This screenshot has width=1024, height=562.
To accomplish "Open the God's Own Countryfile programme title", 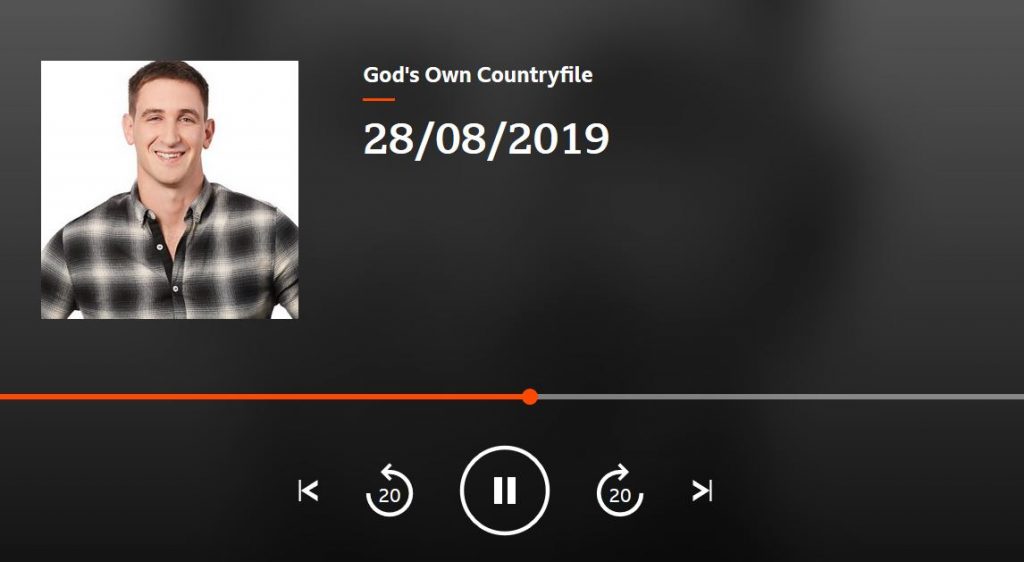I will [477, 75].
